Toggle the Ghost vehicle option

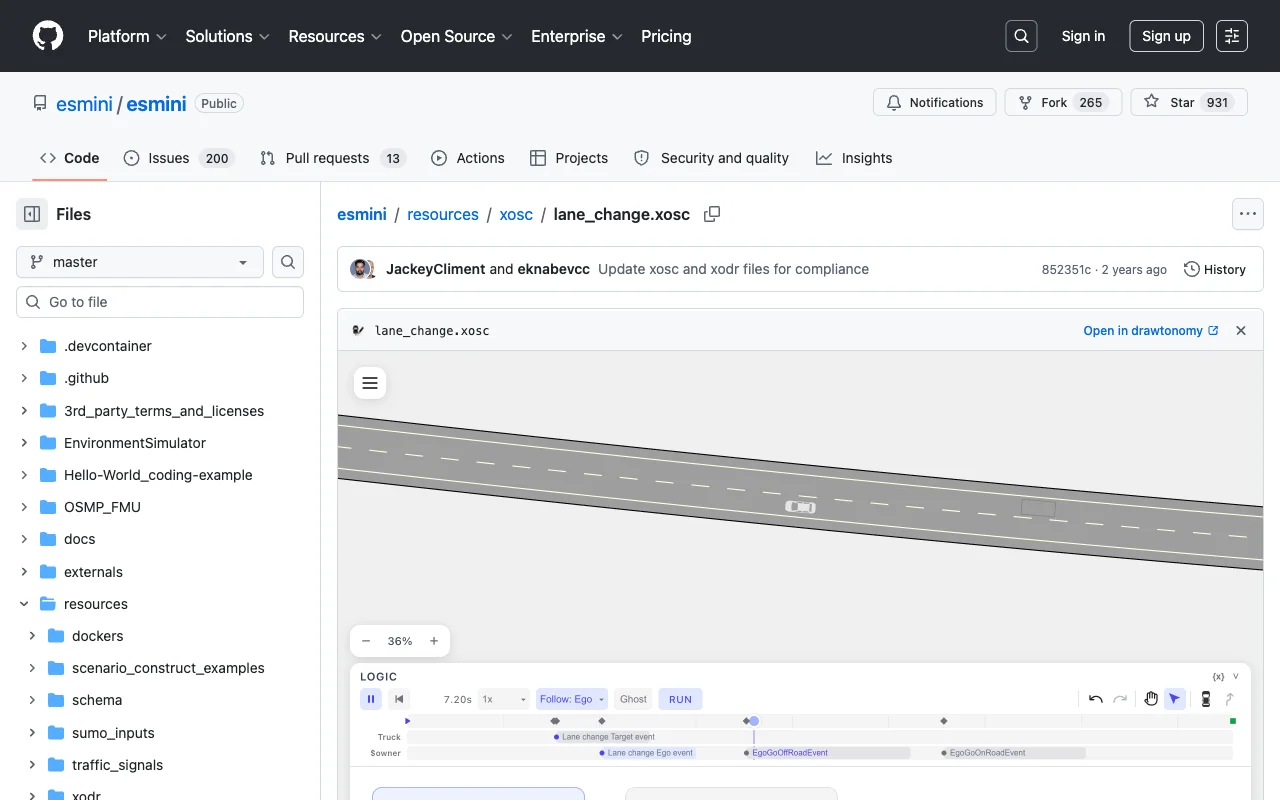click(x=634, y=699)
